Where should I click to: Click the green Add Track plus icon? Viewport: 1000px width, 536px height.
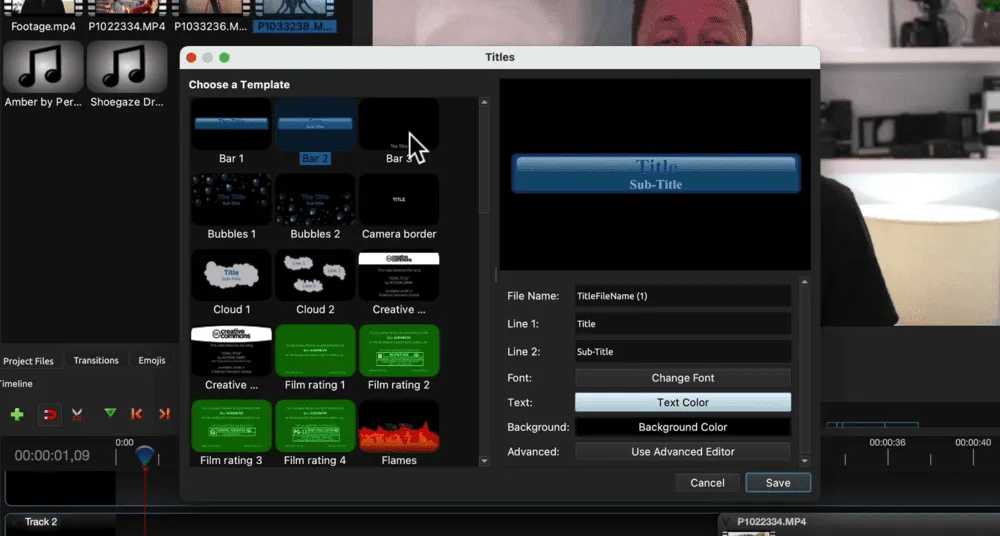pos(17,414)
